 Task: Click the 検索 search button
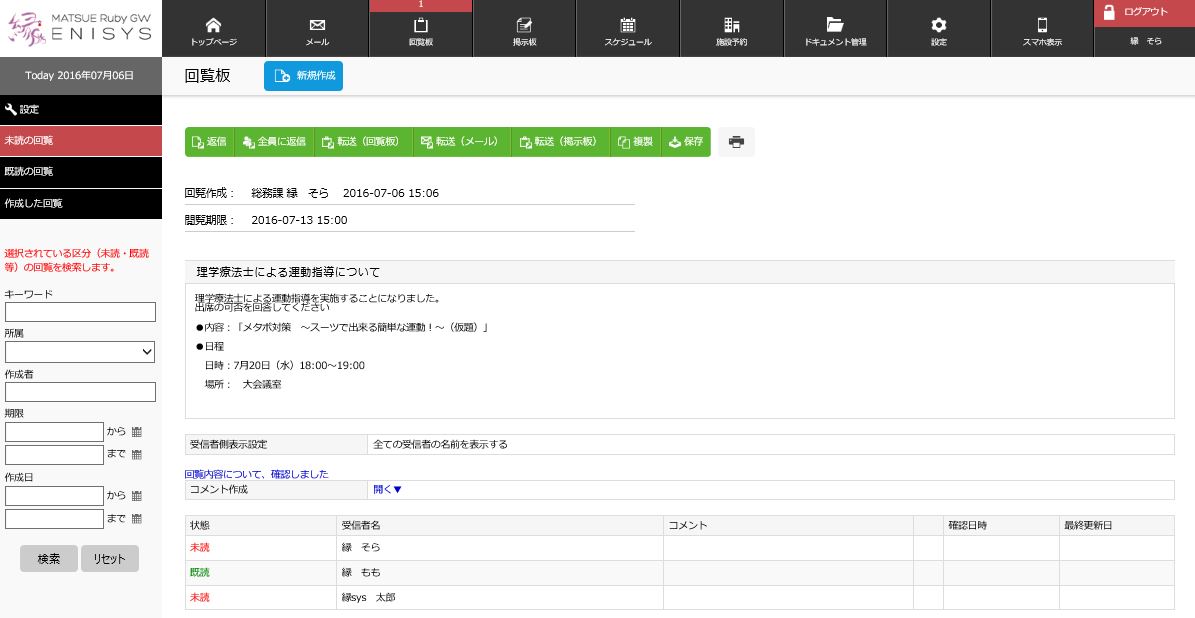click(49, 559)
